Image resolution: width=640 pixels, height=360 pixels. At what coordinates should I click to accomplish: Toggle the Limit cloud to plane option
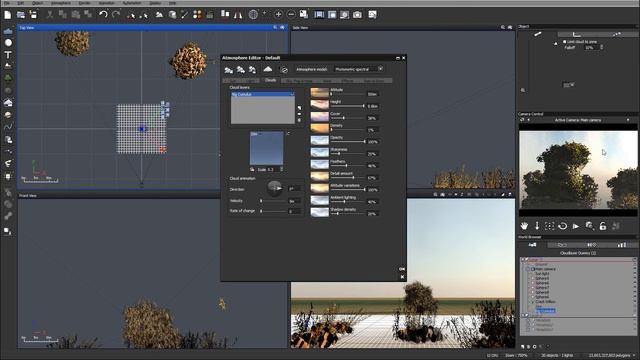564,42
